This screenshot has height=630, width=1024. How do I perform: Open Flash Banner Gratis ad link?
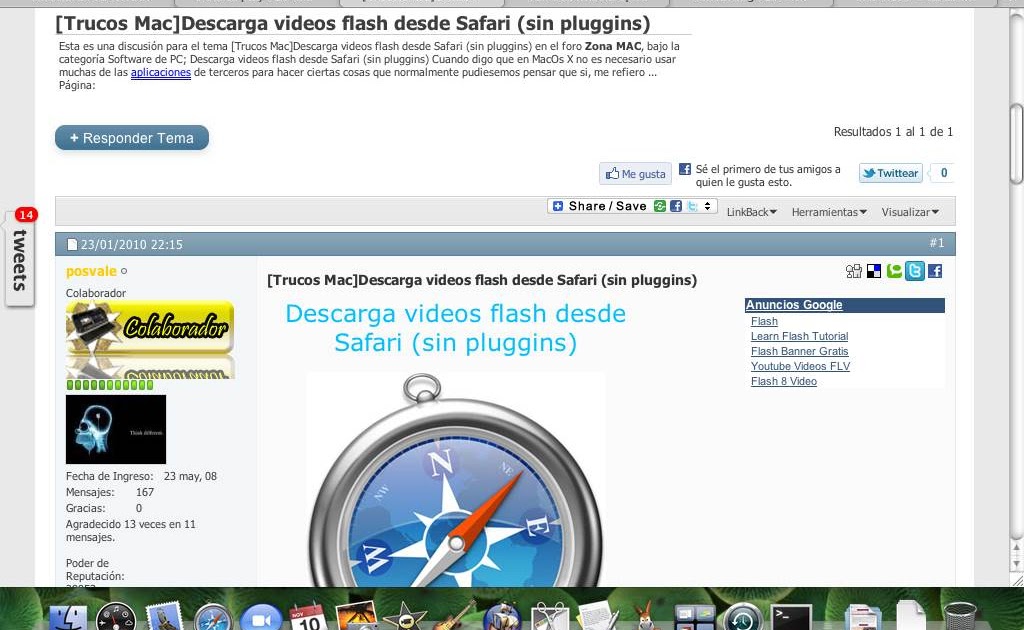click(799, 351)
